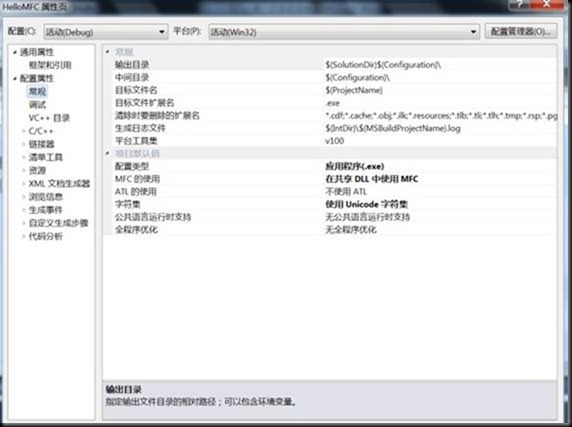The height and width of the screenshot is (427, 572).
Task: Click the v100 toolset value
Action: click(x=335, y=141)
